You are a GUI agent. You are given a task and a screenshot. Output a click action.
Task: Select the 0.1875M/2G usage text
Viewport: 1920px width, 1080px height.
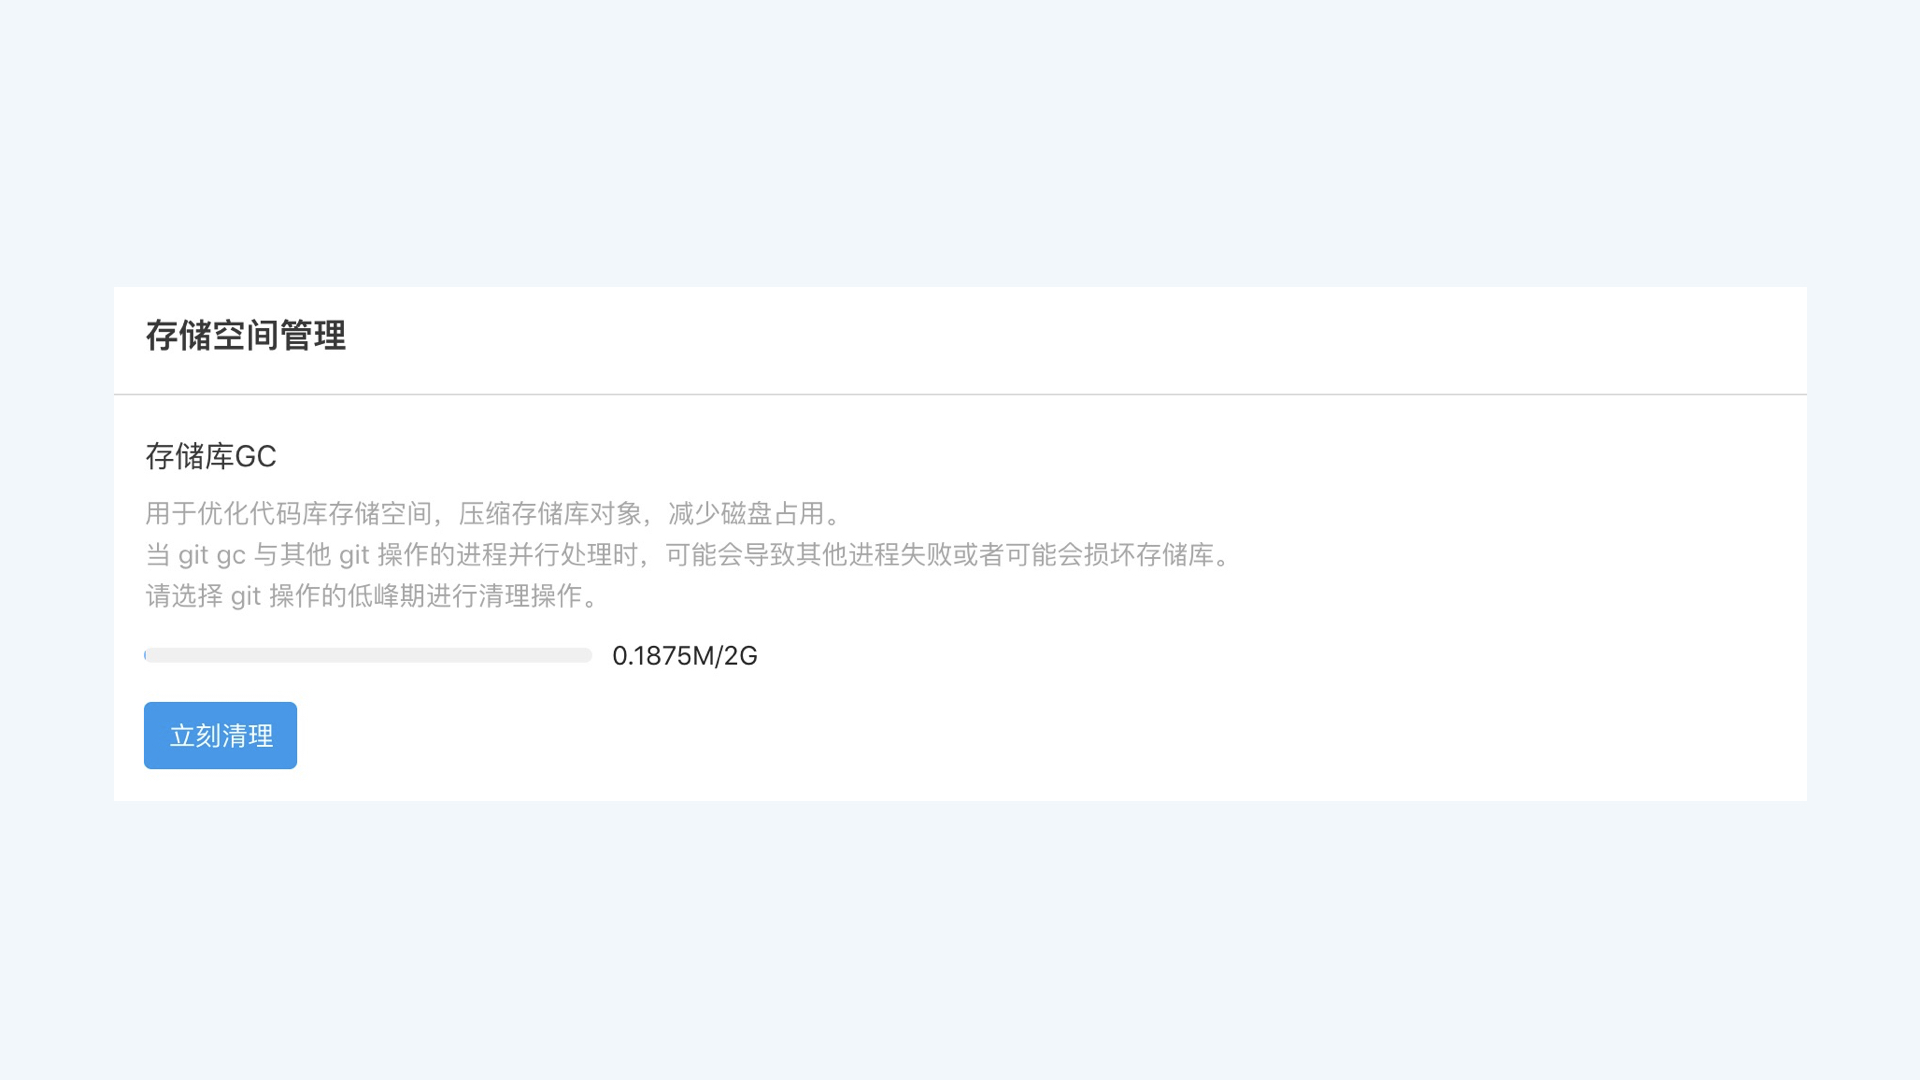685,656
